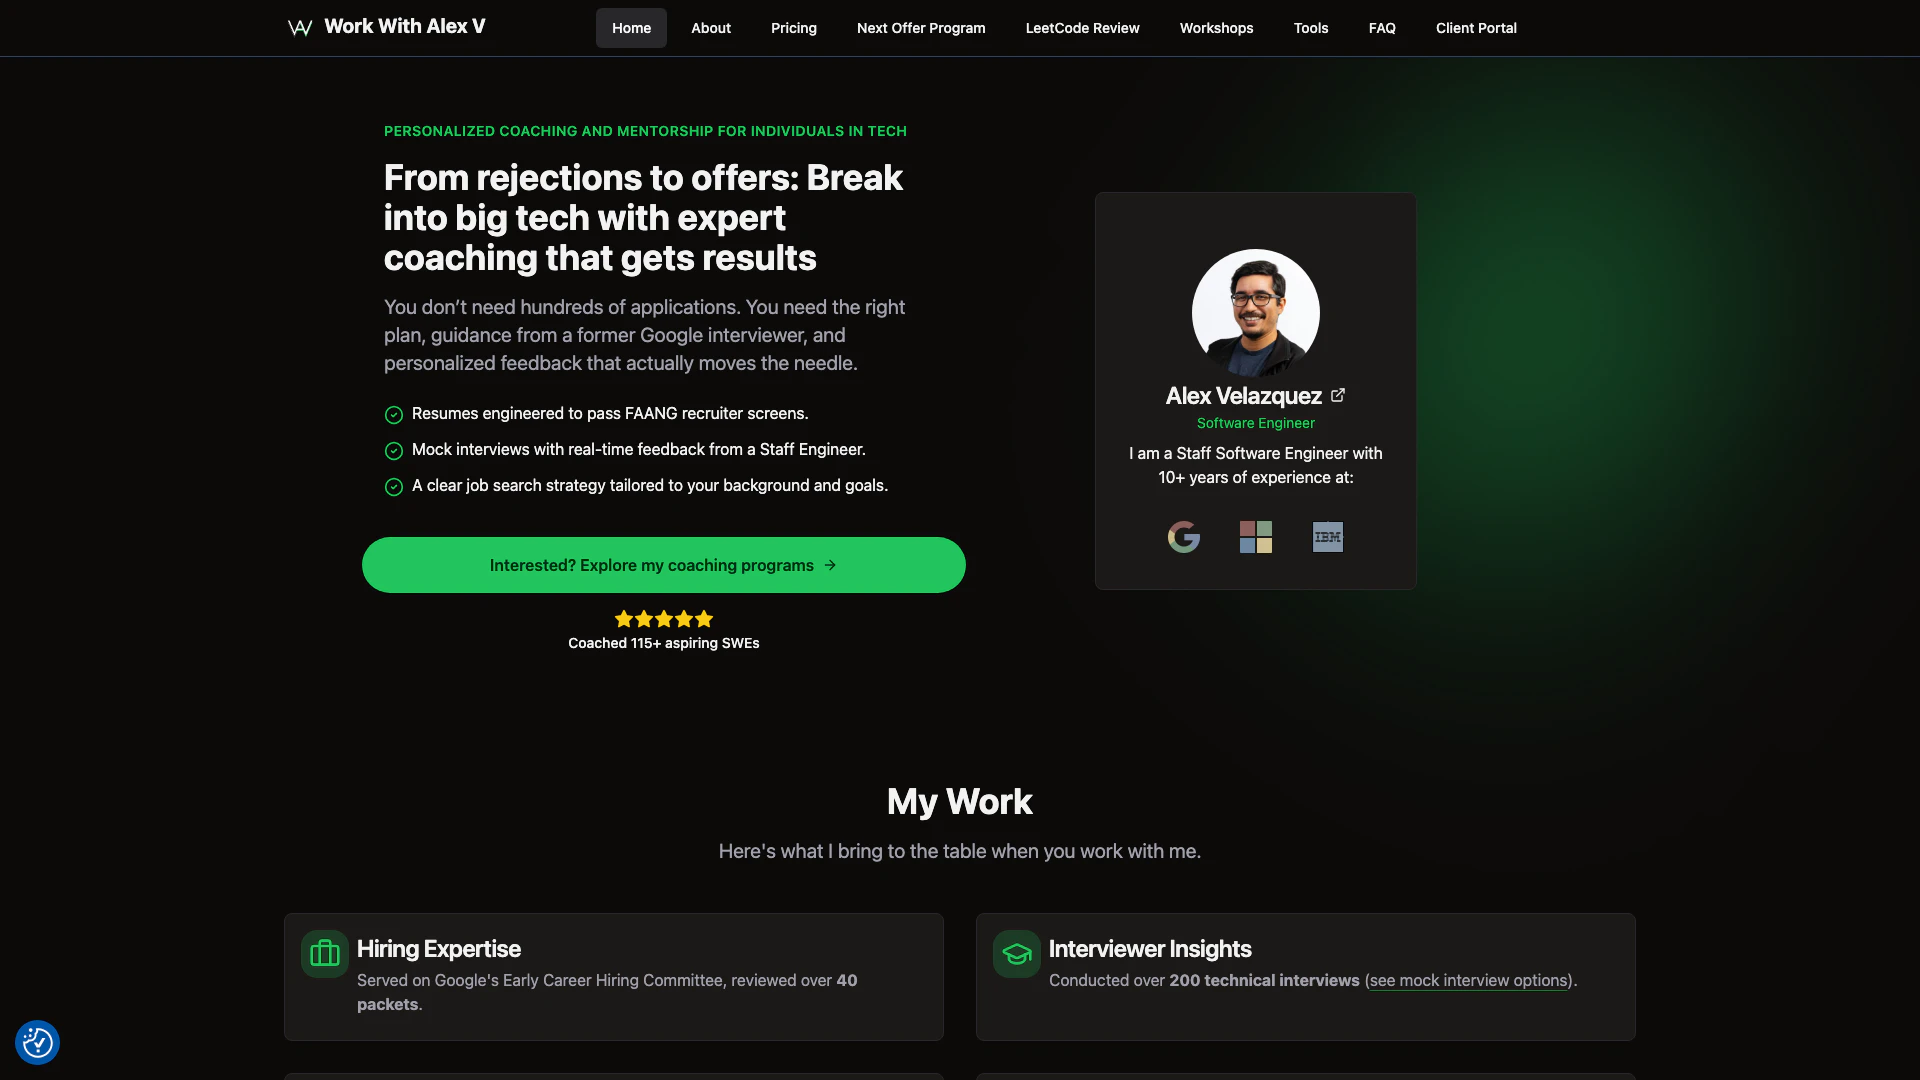Visit the Client Portal link
This screenshot has width=1920, height=1080.
tap(1476, 28)
